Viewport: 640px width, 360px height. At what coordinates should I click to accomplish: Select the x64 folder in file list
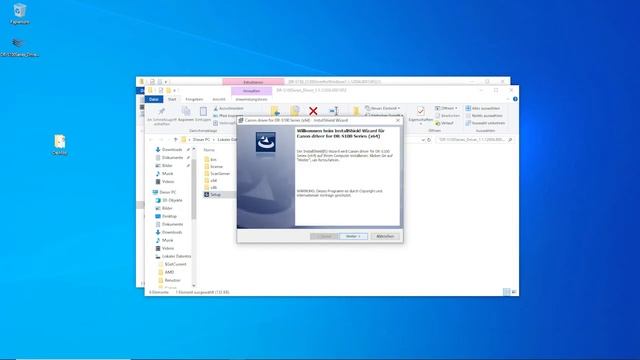[211, 180]
